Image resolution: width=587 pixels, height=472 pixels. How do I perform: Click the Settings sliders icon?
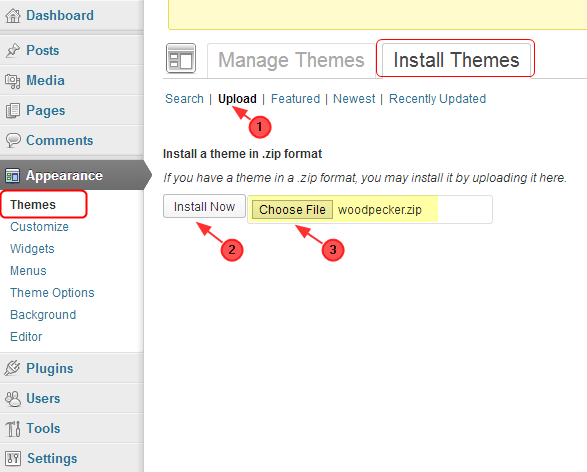[13, 459]
